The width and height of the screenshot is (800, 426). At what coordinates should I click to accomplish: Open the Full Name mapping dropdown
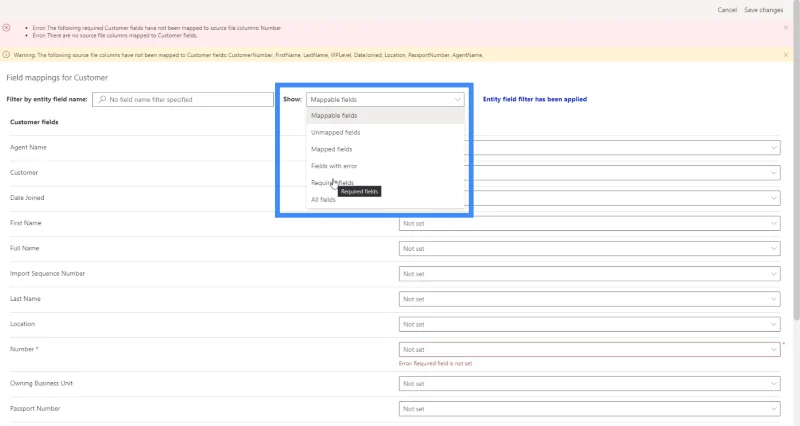pos(589,248)
